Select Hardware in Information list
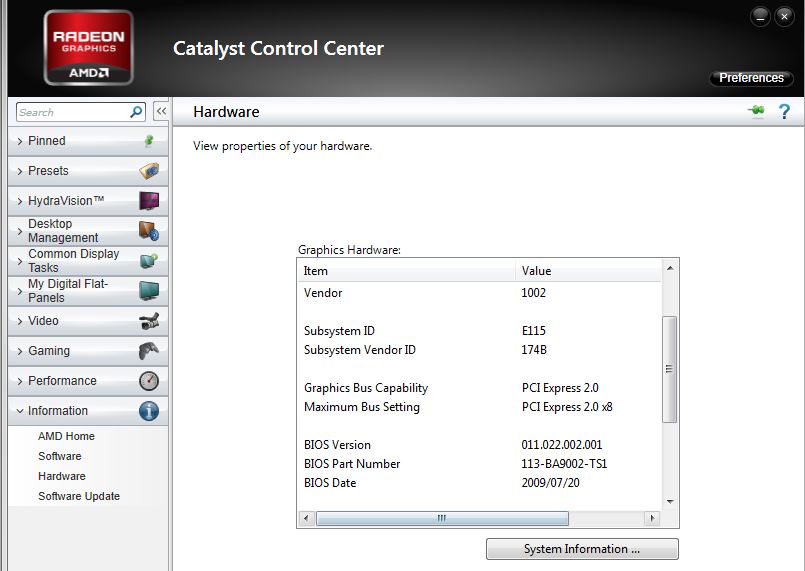This screenshot has height=571, width=805. (x=62, y=476)
